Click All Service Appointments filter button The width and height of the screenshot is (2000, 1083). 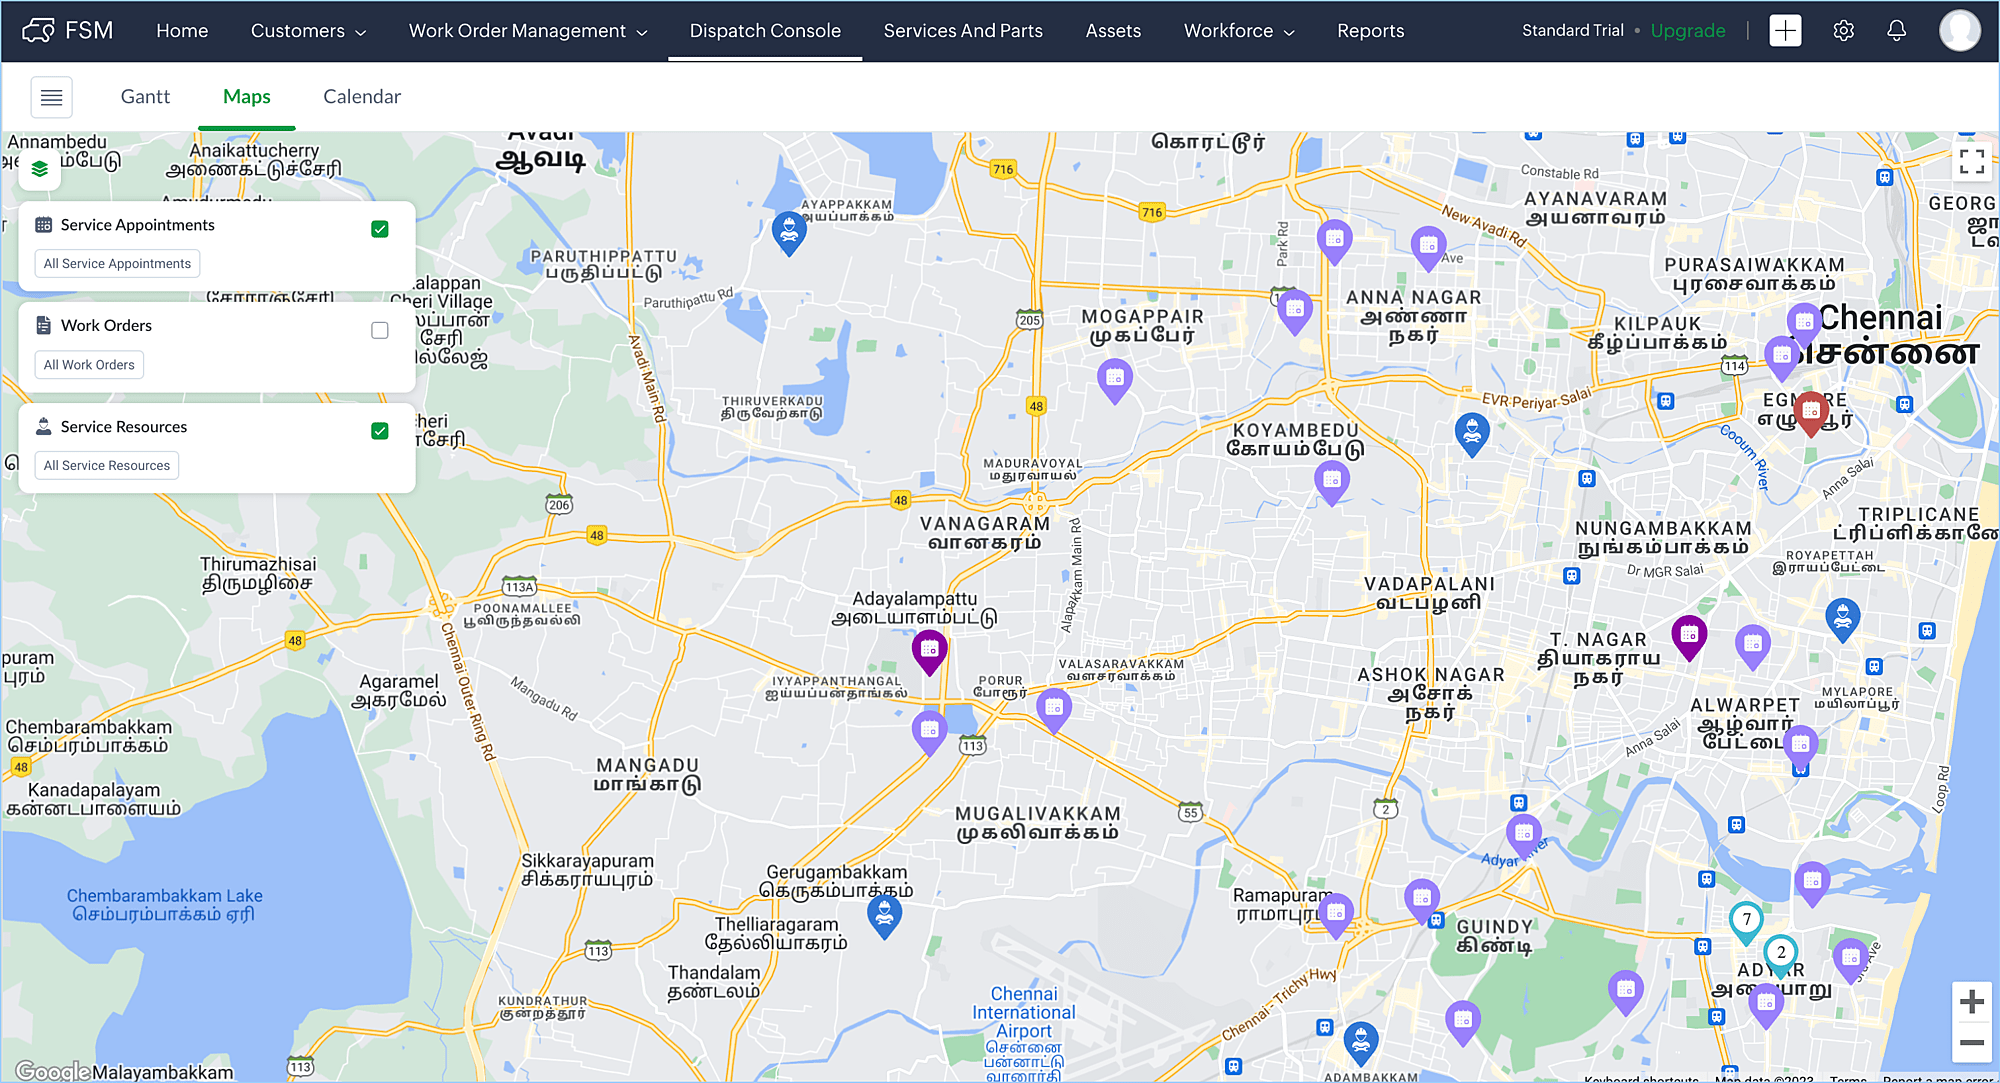coord(117,264)
